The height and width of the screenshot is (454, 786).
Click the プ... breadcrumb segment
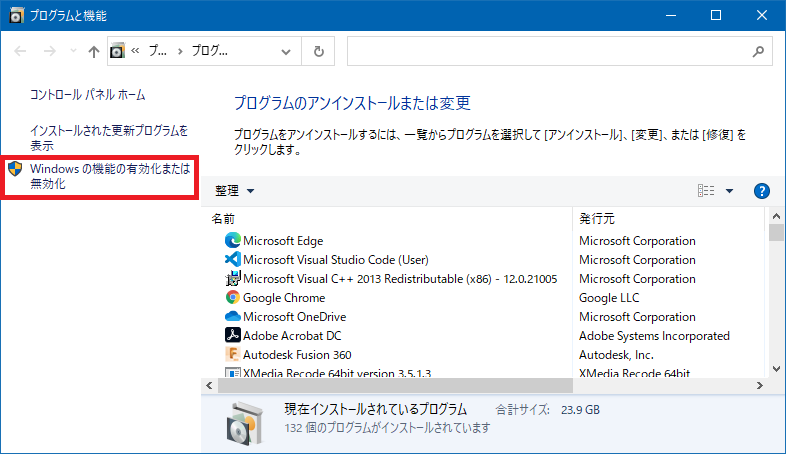point(157,51)
